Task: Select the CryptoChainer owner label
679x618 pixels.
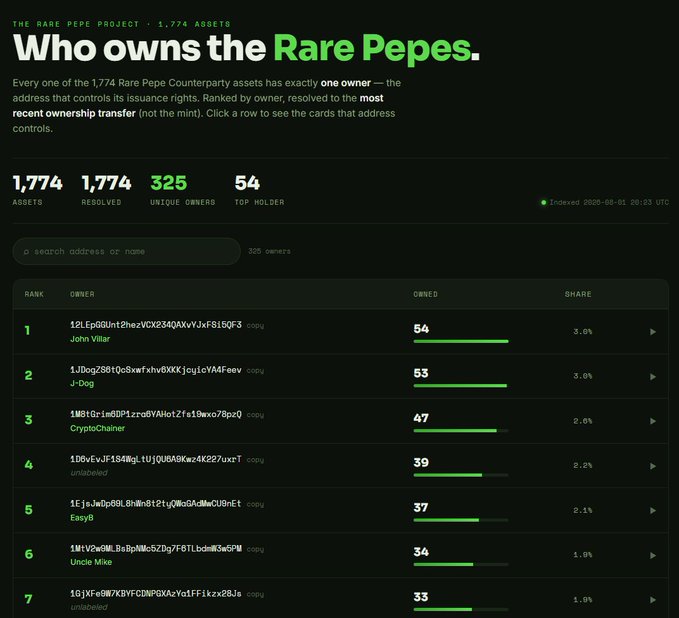Action: (97, 428)
